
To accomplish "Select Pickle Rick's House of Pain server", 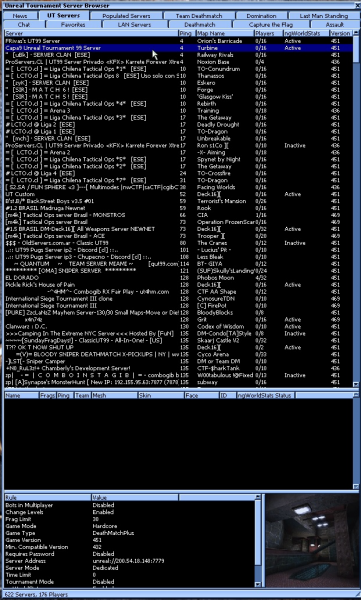I will 178,285.
